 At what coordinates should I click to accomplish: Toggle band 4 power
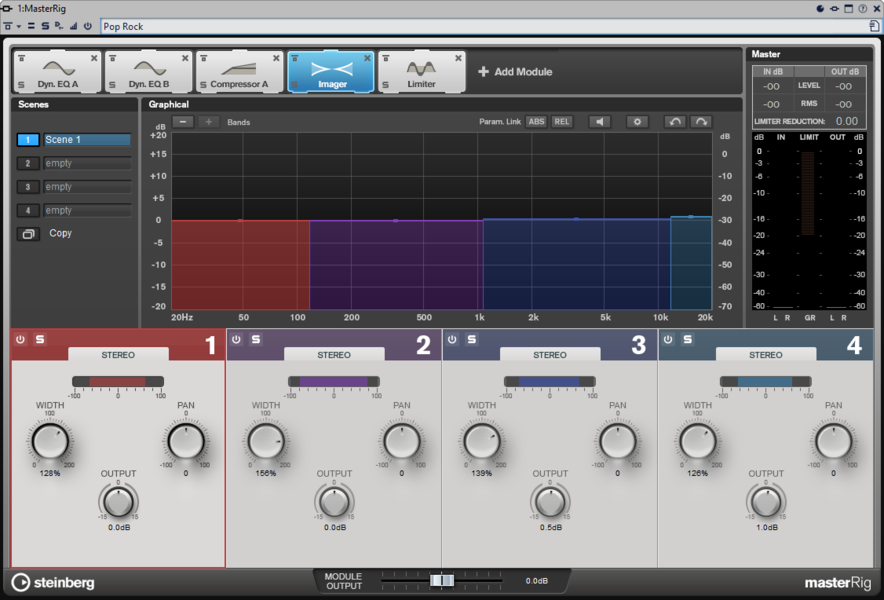click(x=668, y=339)
